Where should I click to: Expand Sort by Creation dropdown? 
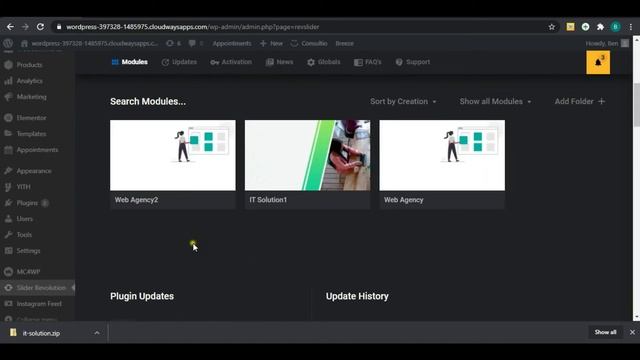tap(403, 101)
